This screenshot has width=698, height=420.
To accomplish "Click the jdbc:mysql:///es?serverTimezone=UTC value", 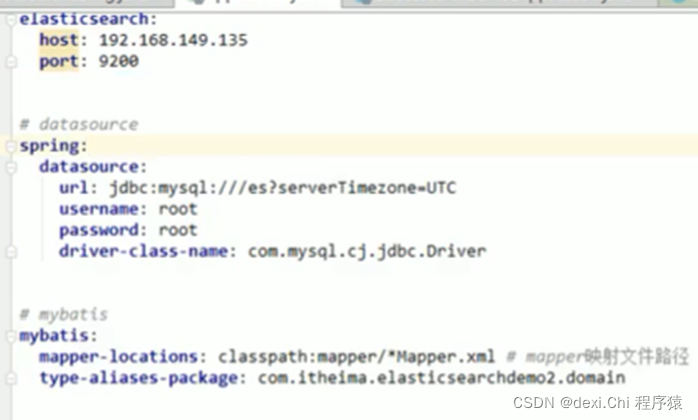I will click(x=283, y=188).
